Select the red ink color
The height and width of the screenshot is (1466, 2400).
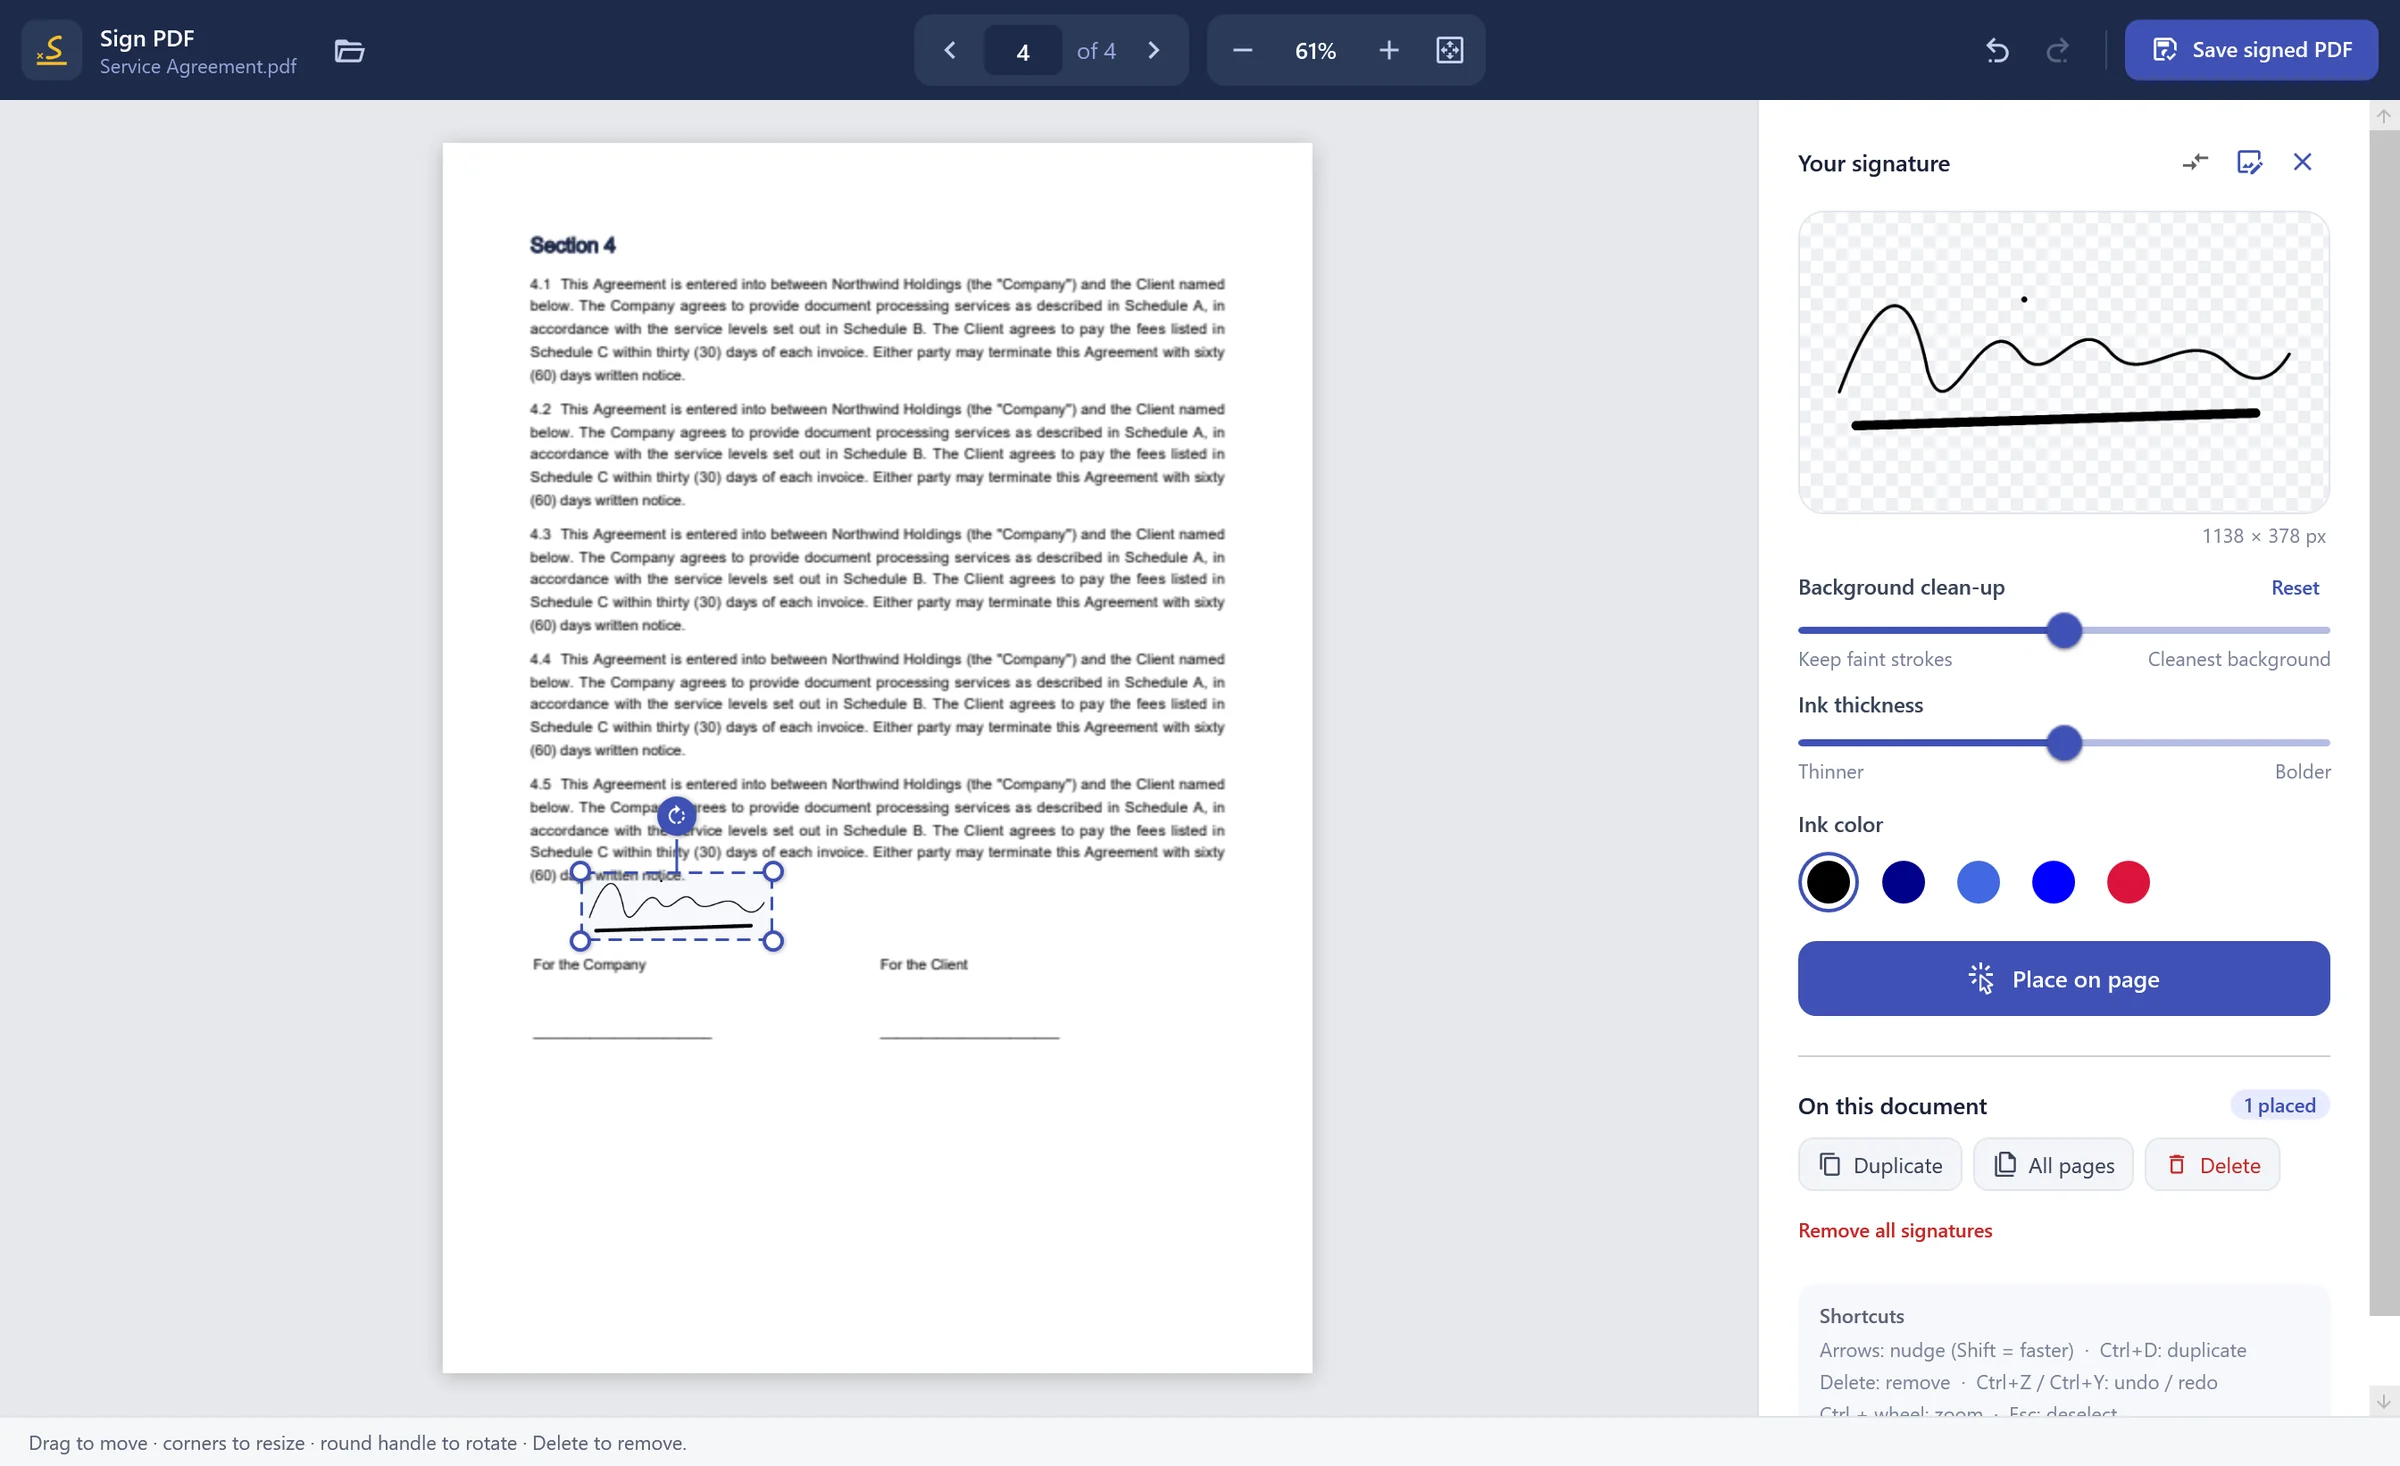coord(2128,882)
